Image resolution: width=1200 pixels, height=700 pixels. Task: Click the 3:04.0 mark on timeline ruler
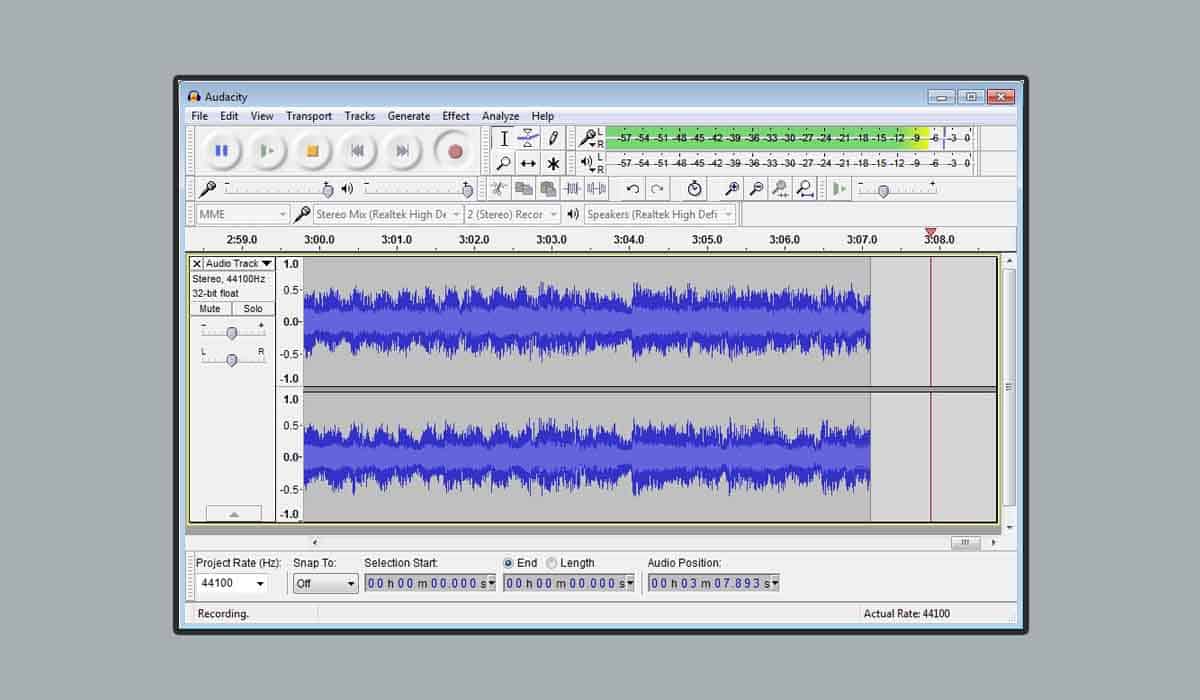tap(629, 240)
